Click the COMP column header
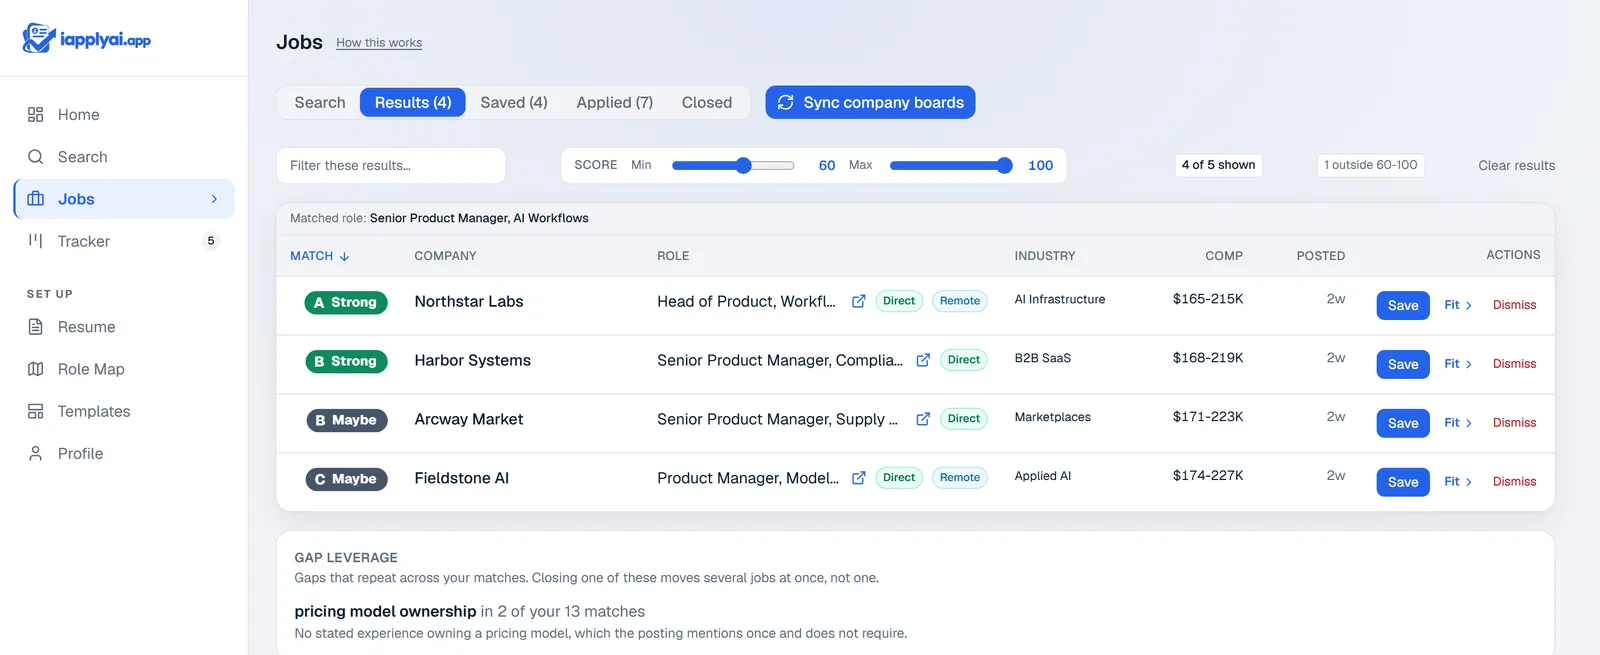This screenshot has width=1600, height=655. (1224, 256)
